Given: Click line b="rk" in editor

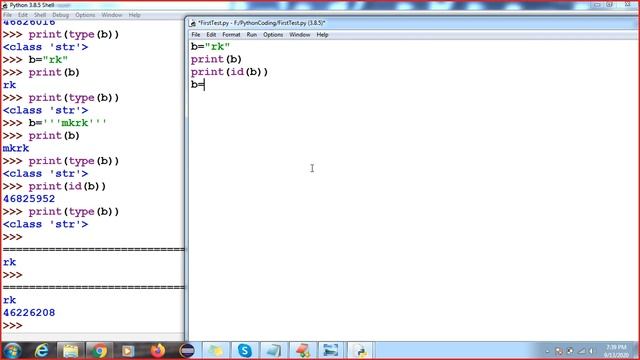Looking at the screenshot, I should (x=211, y=47).
